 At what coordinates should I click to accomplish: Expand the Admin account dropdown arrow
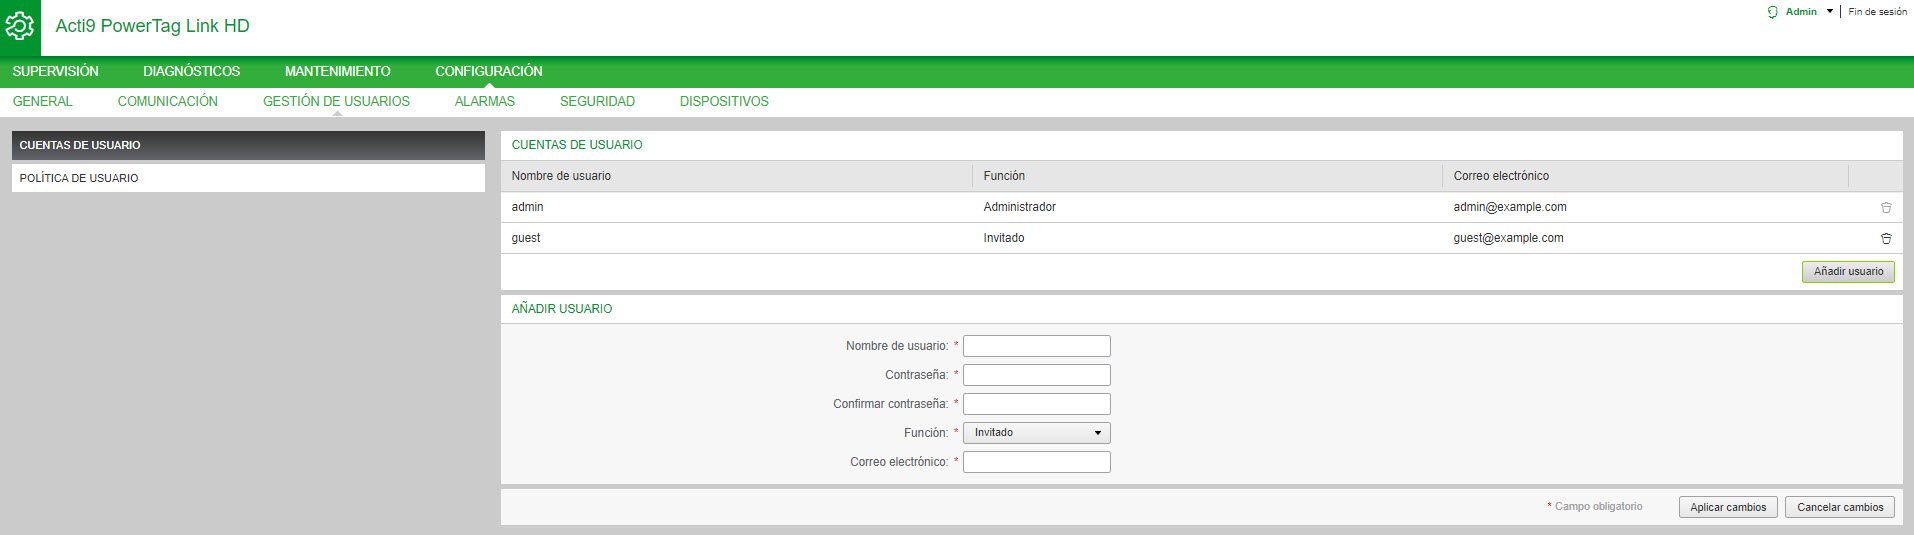click(1829, 12)
